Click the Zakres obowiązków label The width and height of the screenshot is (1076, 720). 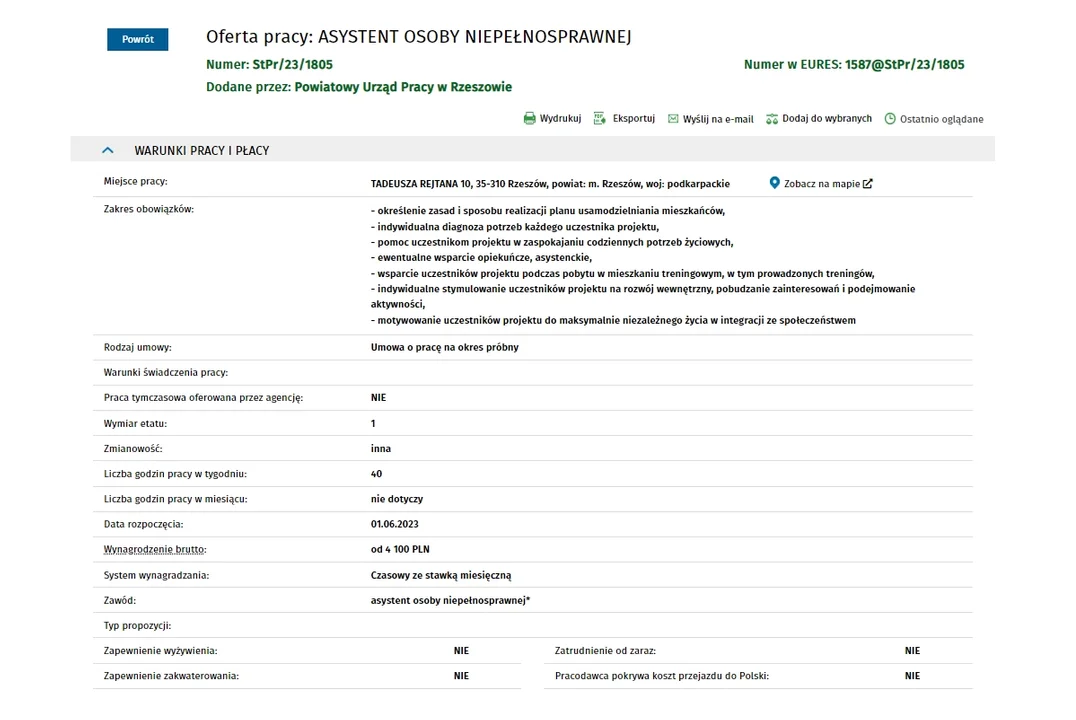[x=148, y=209]
